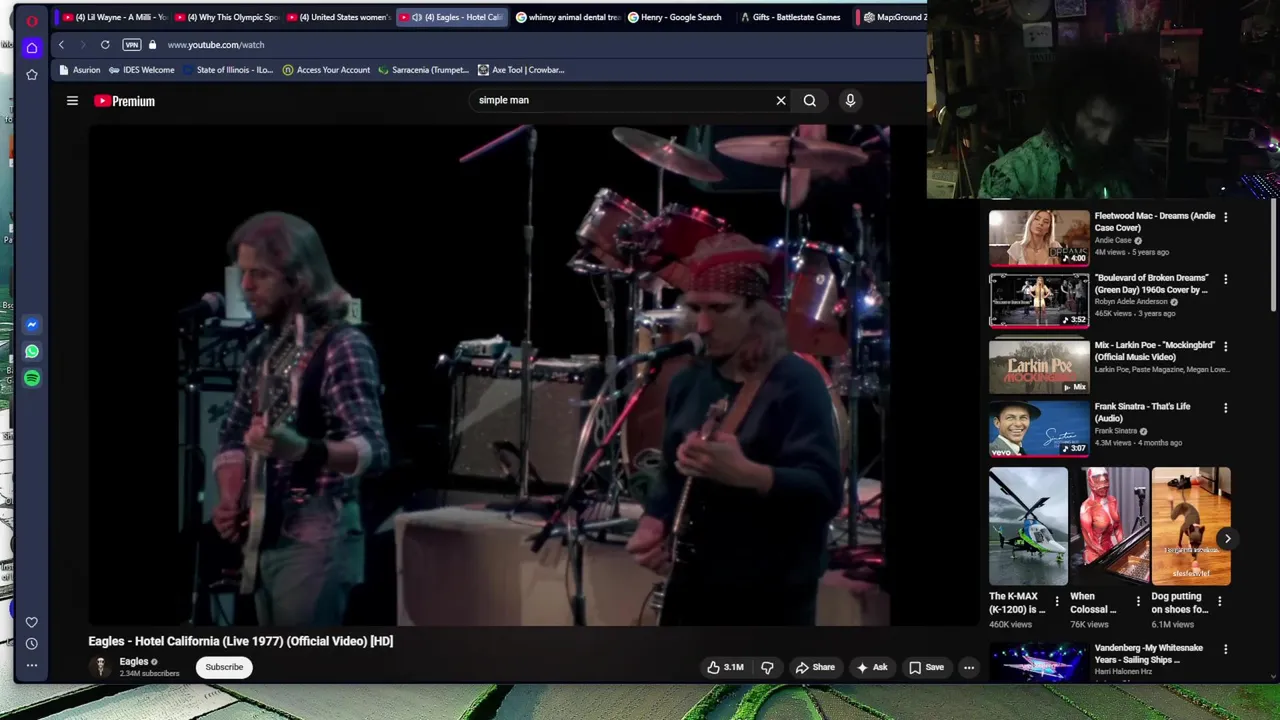
Task: Open options for Dog putting on shoes short
Action: 1219,601
